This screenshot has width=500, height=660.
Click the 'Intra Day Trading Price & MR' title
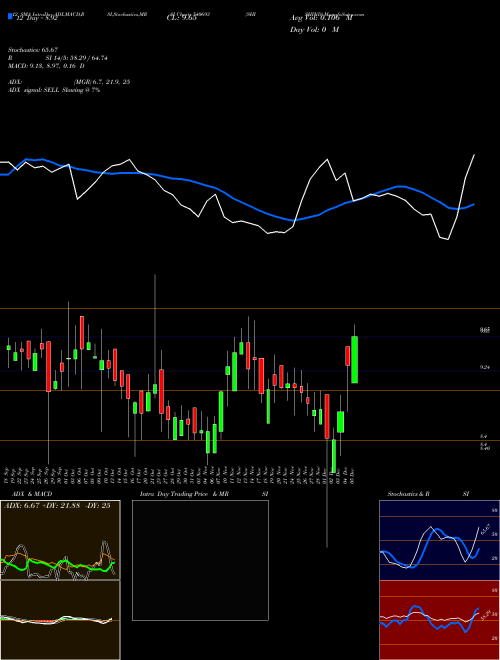coord(184,494)
